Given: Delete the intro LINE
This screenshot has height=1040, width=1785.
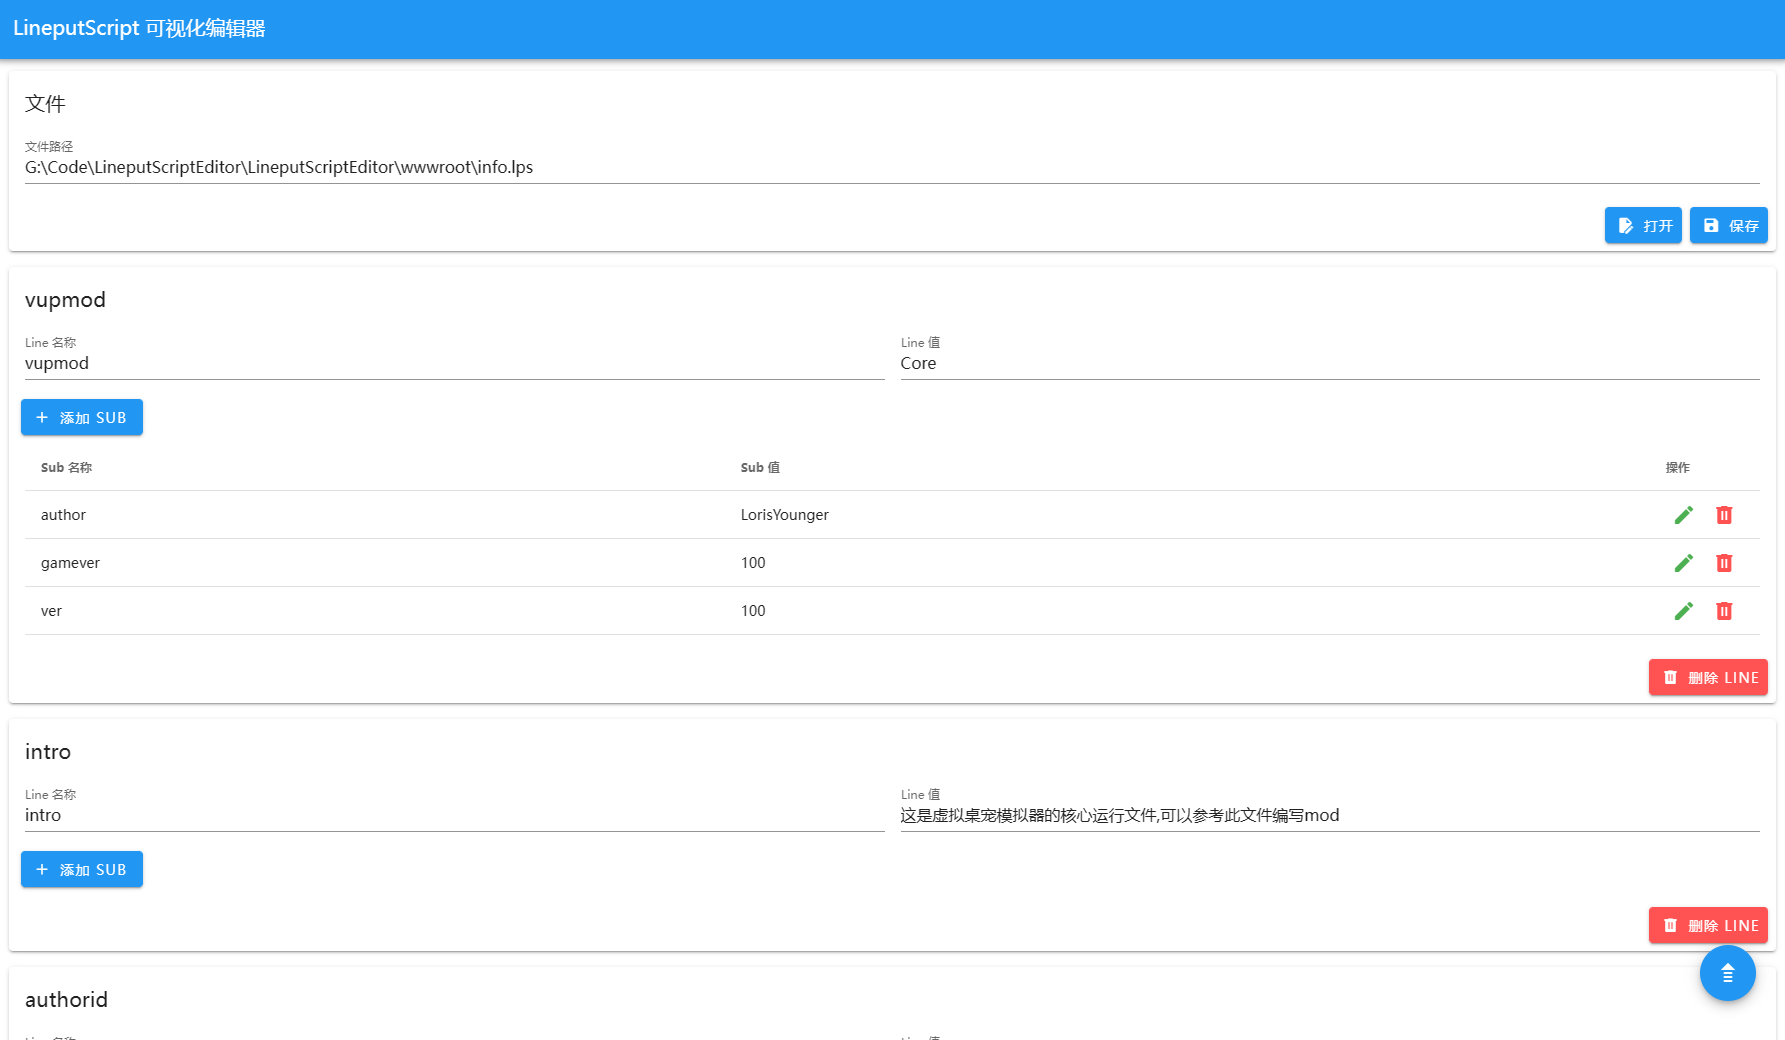Looking at the screenshot, I should click(1708, 925).
